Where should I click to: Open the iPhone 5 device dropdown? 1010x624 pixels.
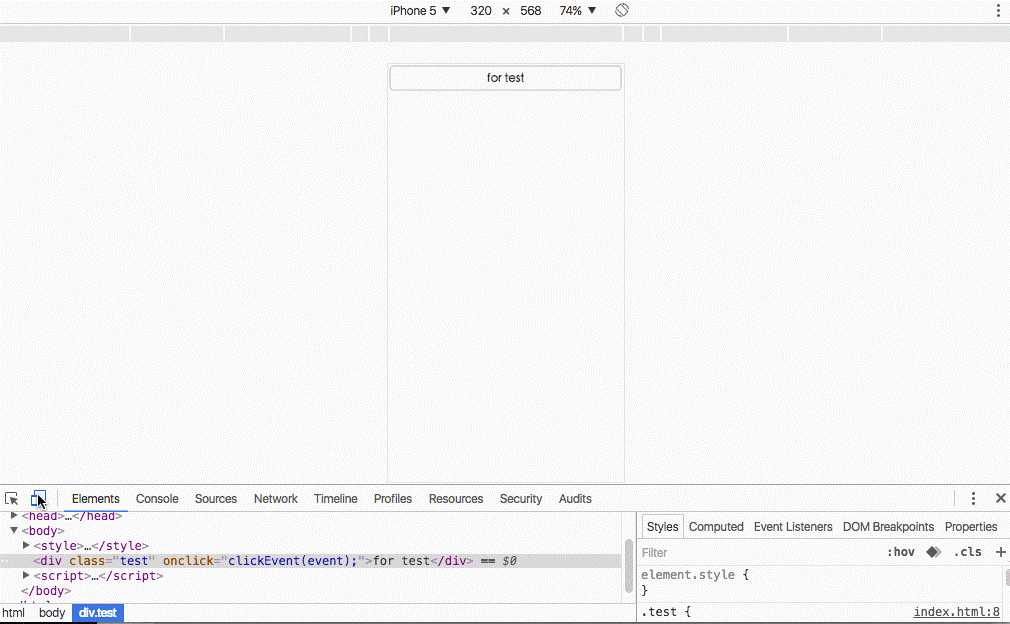click(419, 10)
